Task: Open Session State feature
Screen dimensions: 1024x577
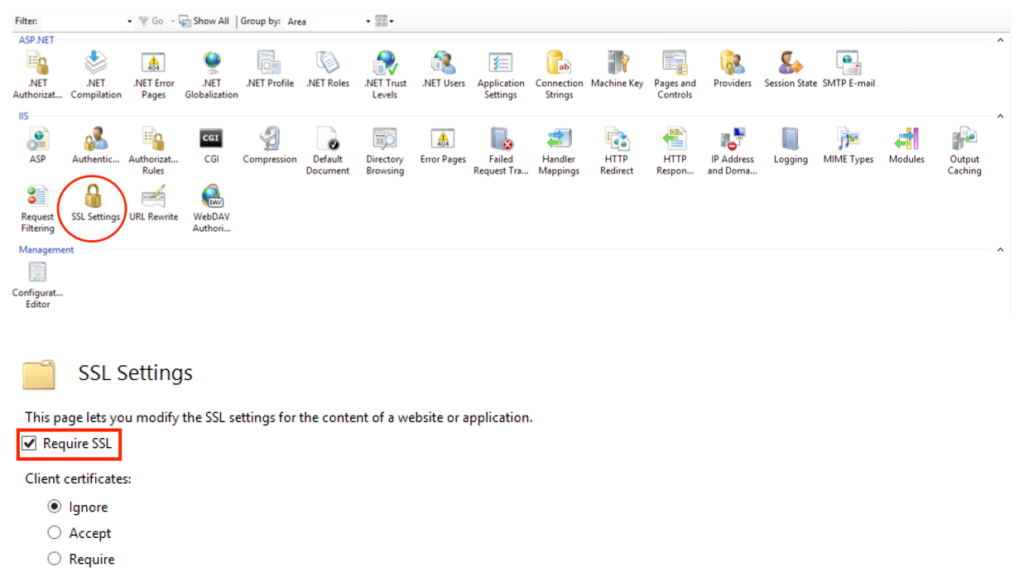Action: (x=790, y=70)
